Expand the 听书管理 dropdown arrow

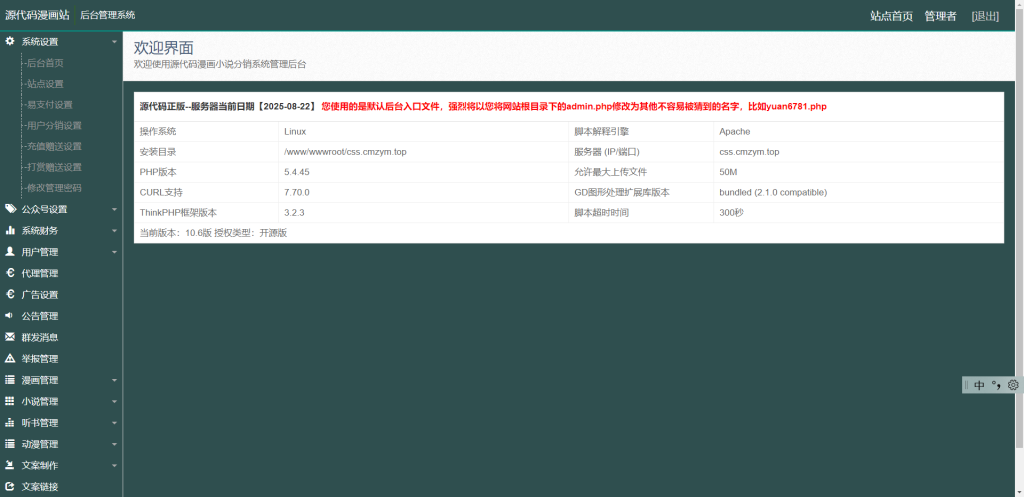[x=114, y=423]
